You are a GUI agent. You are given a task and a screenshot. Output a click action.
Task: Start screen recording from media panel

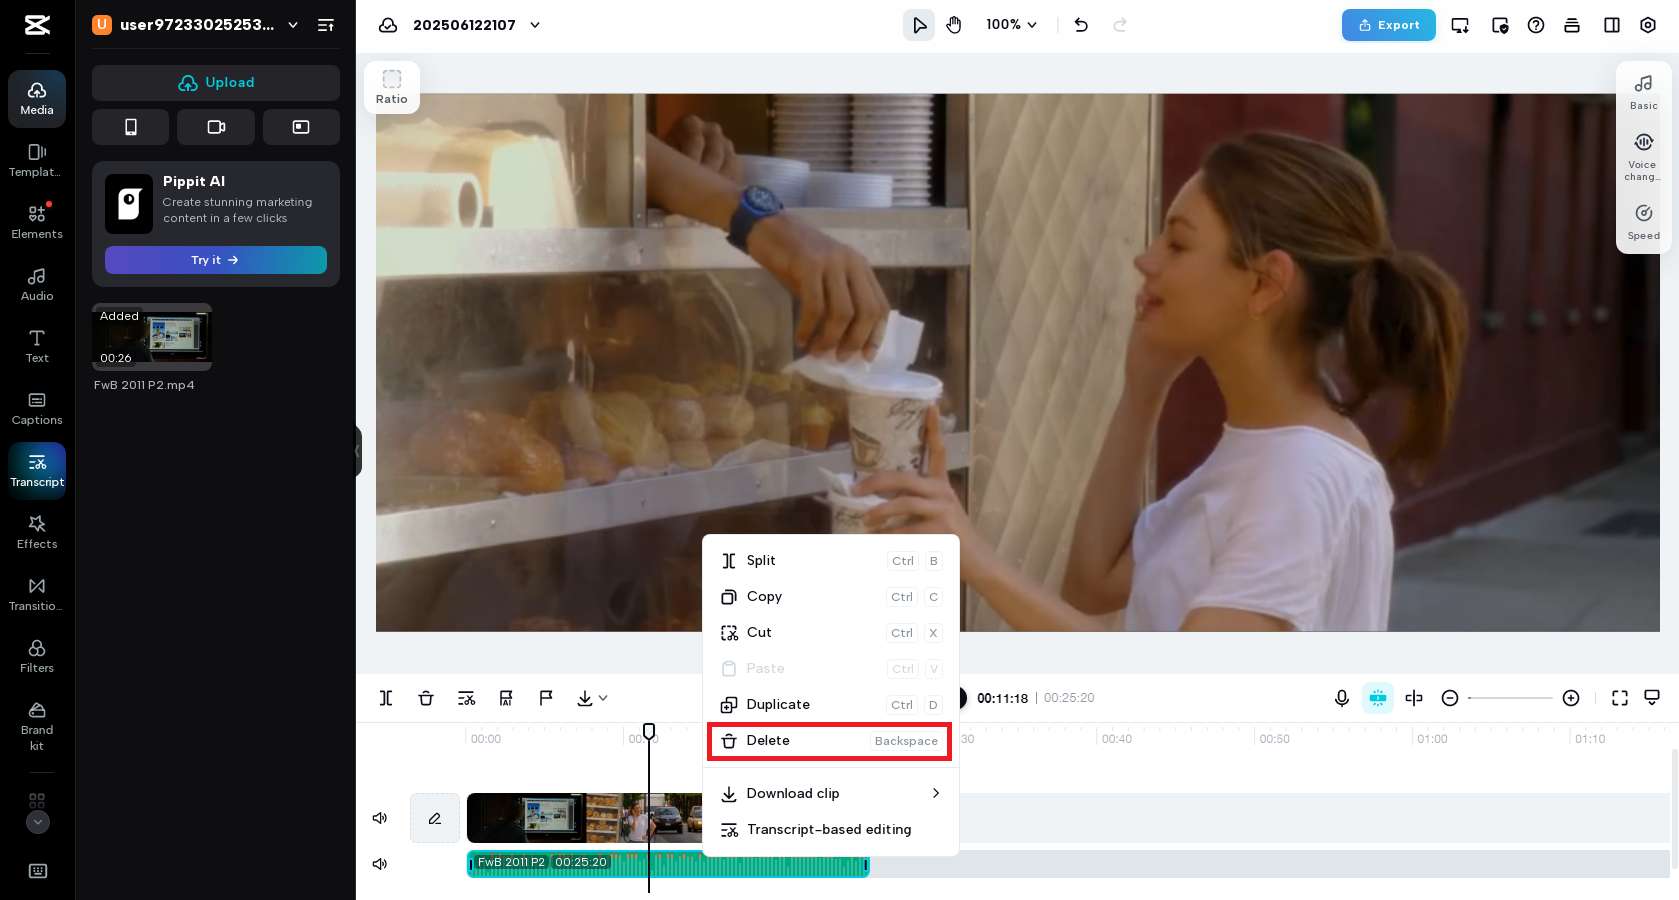tap(301, 127)
